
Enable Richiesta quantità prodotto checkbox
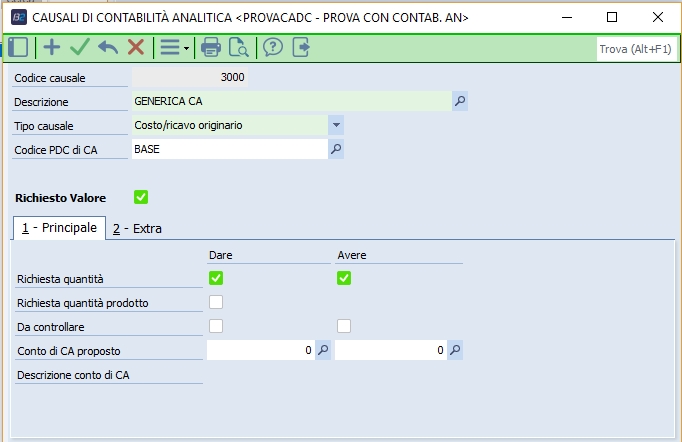[x=216, y=302]
